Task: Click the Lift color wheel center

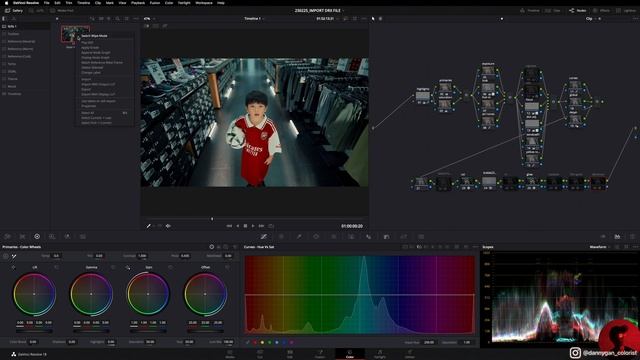Action: (34, 294)
